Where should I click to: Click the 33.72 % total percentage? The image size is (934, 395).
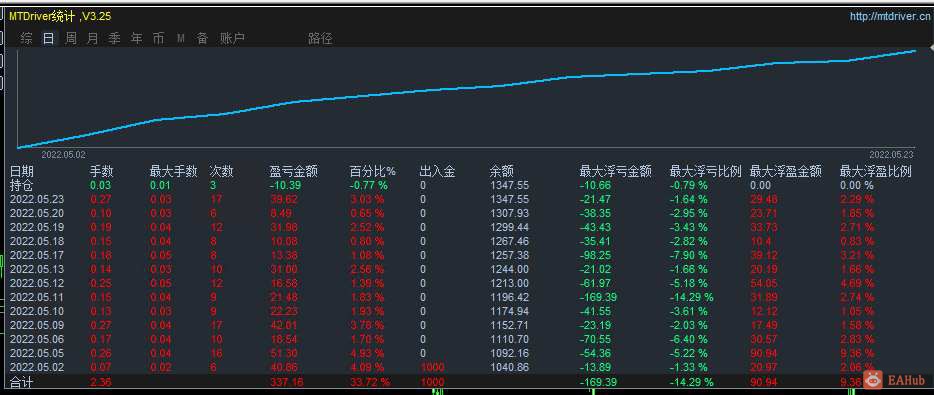370,382
